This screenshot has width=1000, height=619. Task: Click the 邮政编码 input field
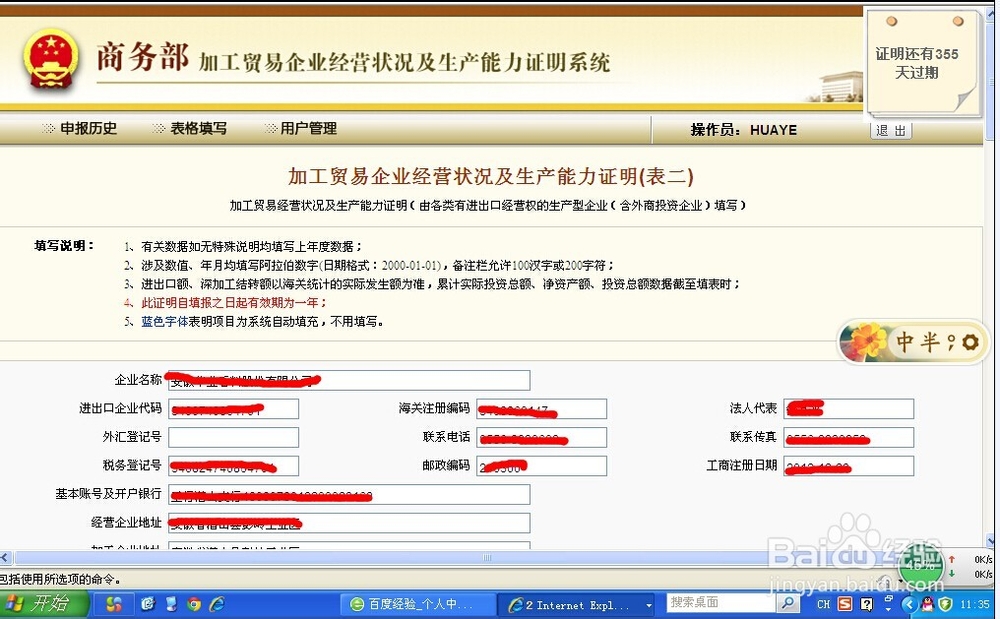pos(541,466)
